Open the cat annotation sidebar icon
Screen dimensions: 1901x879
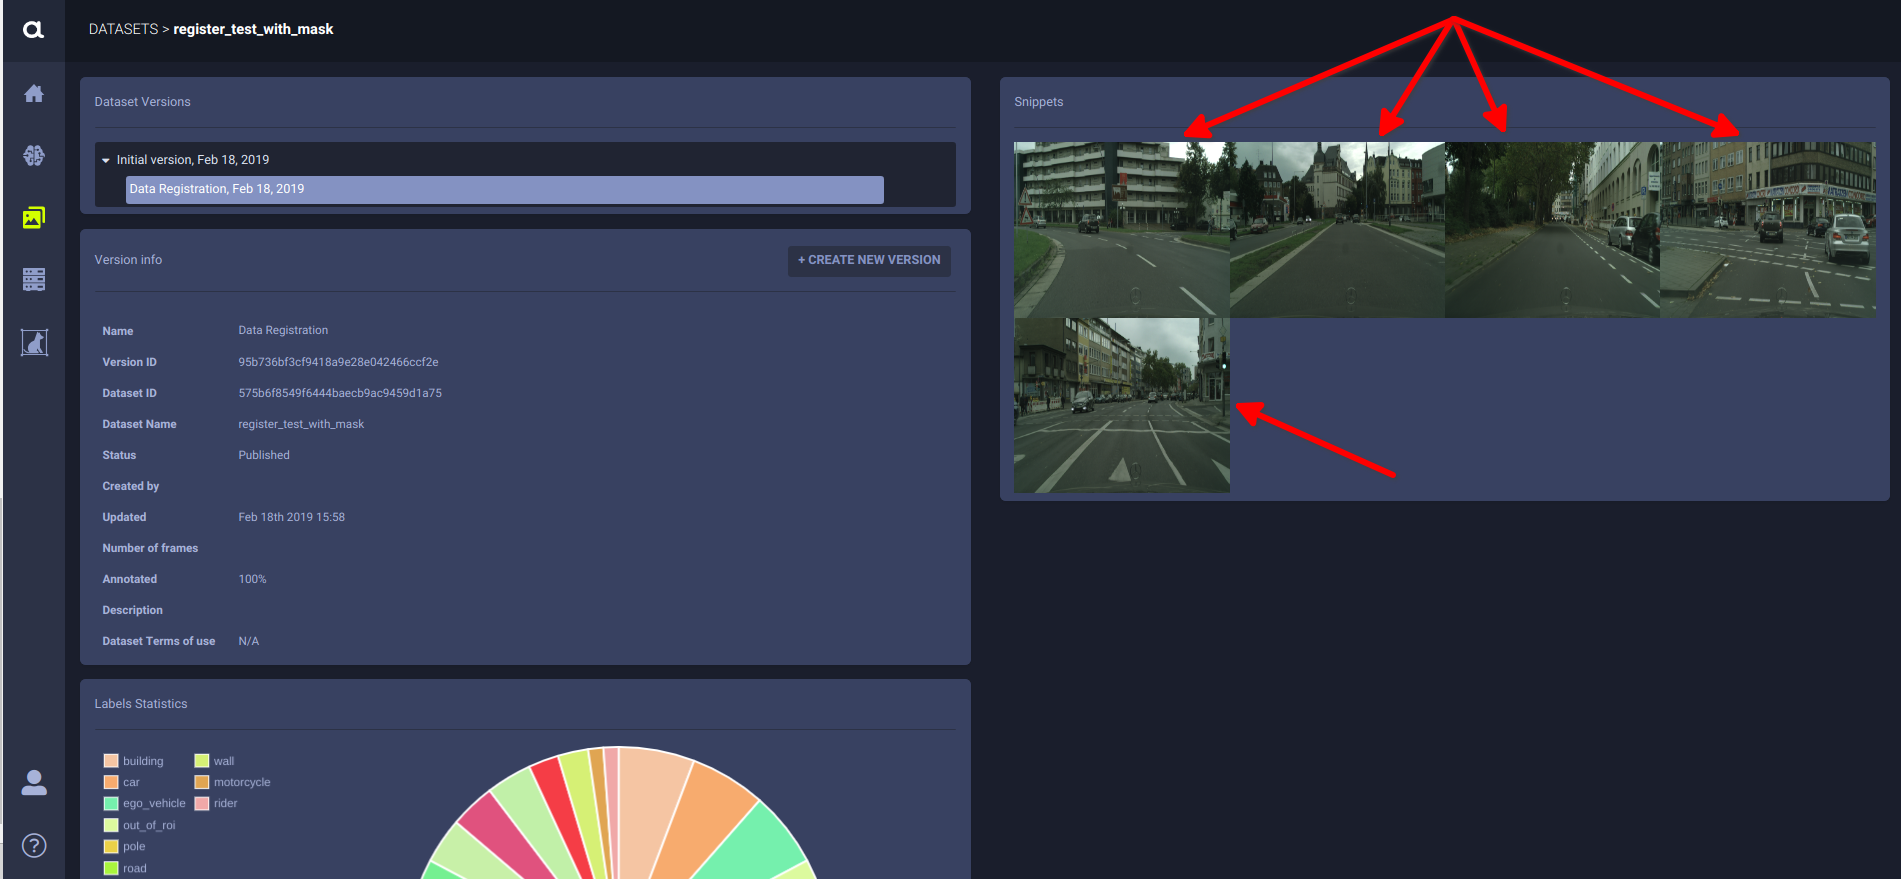[x=34, y=343]
